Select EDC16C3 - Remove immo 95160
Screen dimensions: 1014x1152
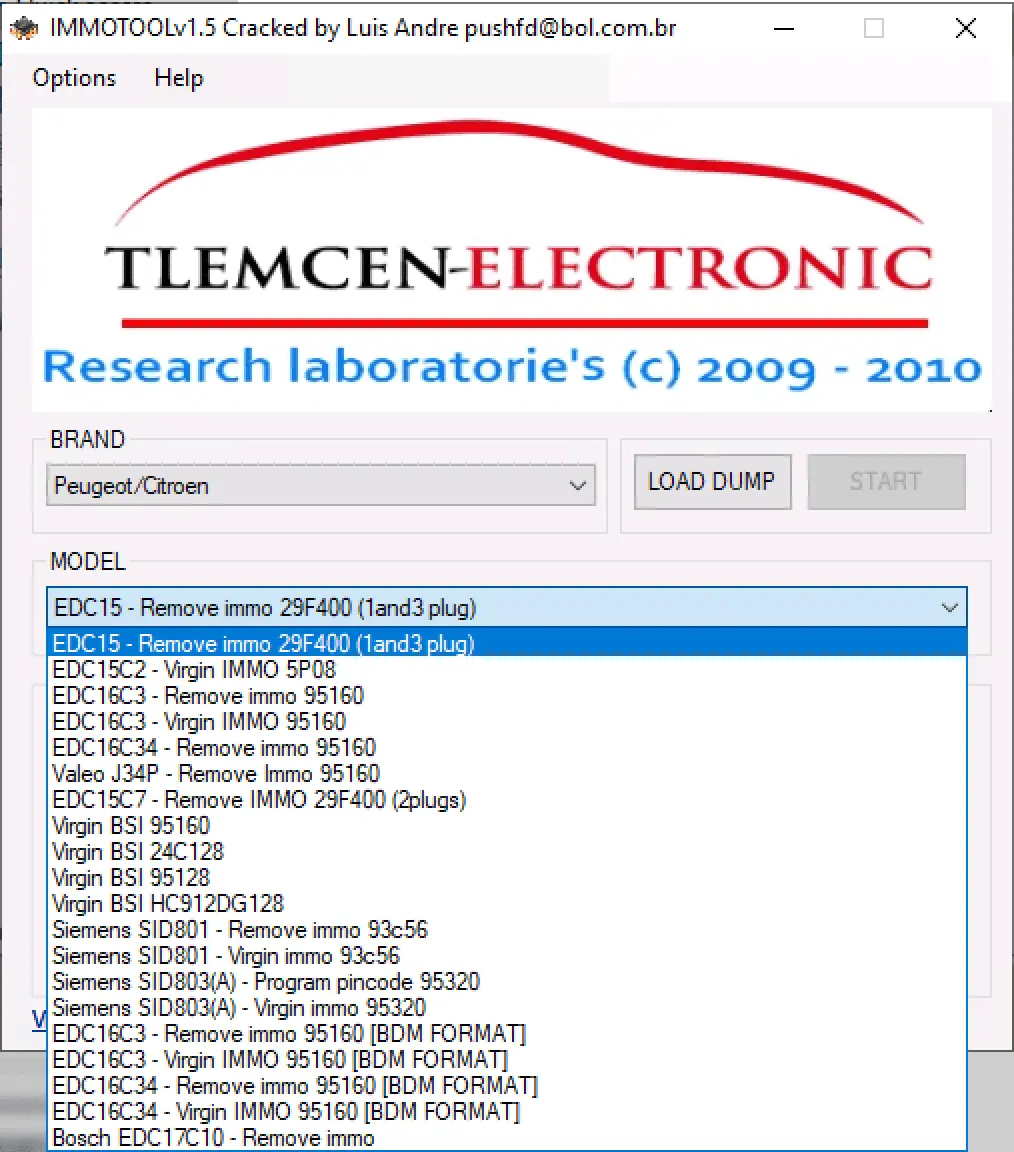point(506,696)
